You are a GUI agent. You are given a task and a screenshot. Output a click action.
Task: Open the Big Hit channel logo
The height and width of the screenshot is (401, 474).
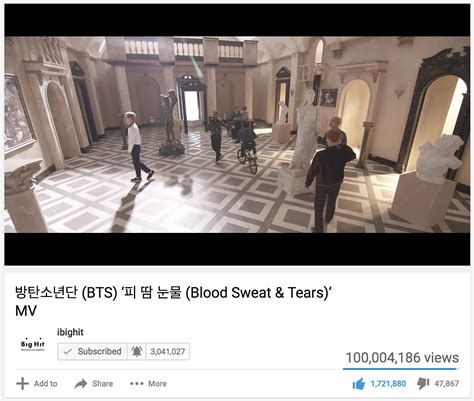tap(32, 344)
